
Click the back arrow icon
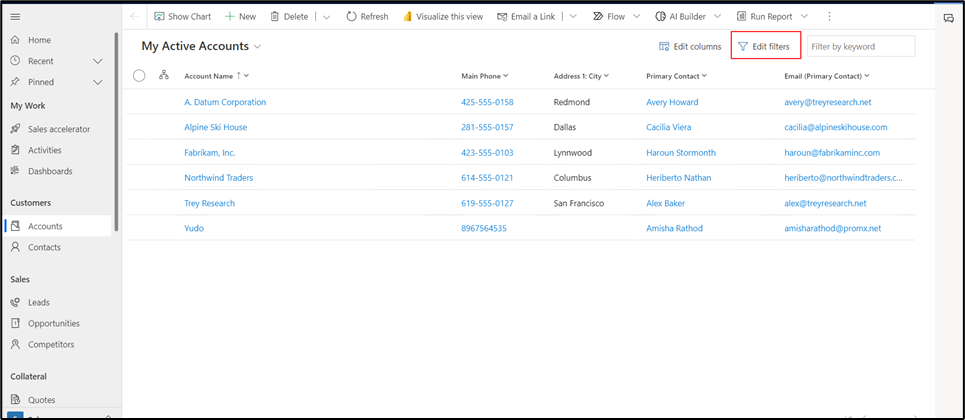pyautogui.click(x=135, y=17)
